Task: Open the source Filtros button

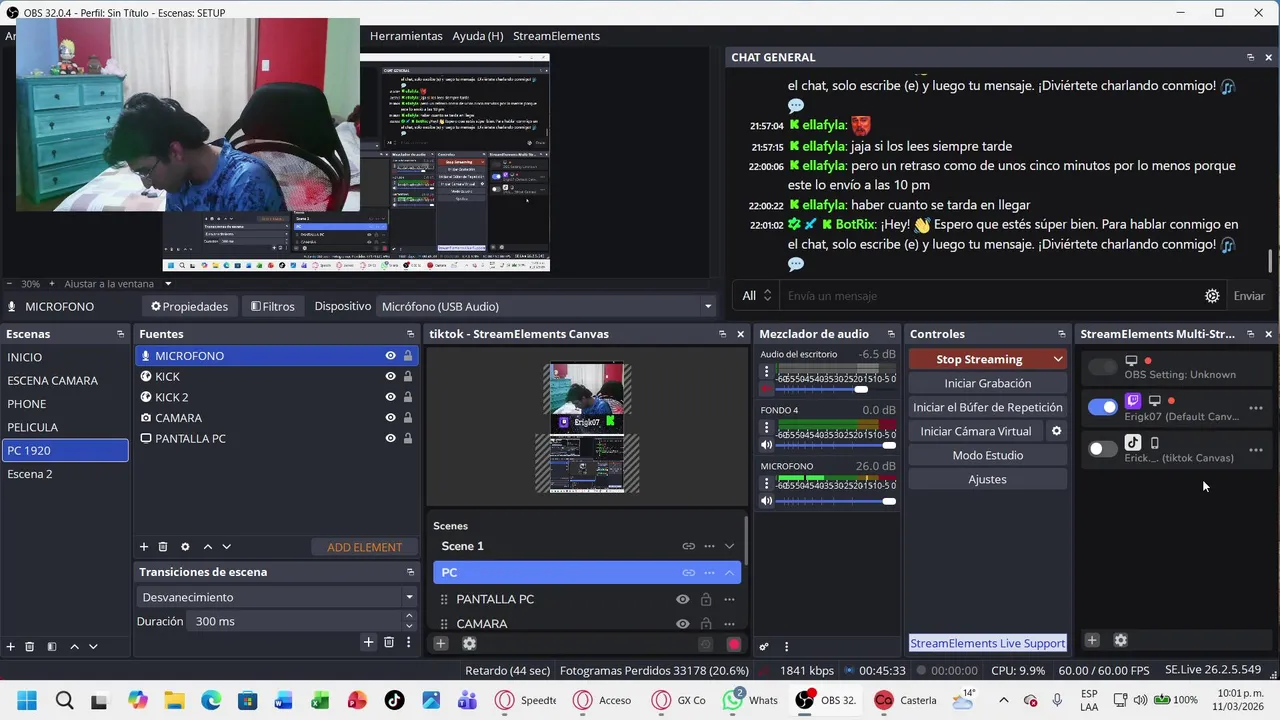Action: click(272, 306)
